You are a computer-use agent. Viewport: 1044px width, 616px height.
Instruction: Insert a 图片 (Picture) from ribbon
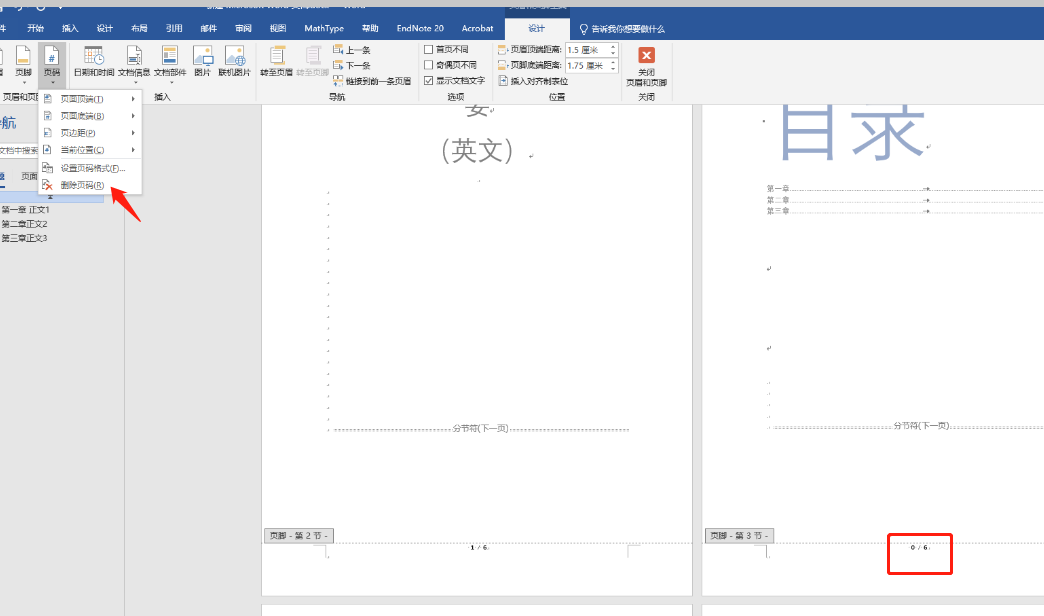[202, 61]
